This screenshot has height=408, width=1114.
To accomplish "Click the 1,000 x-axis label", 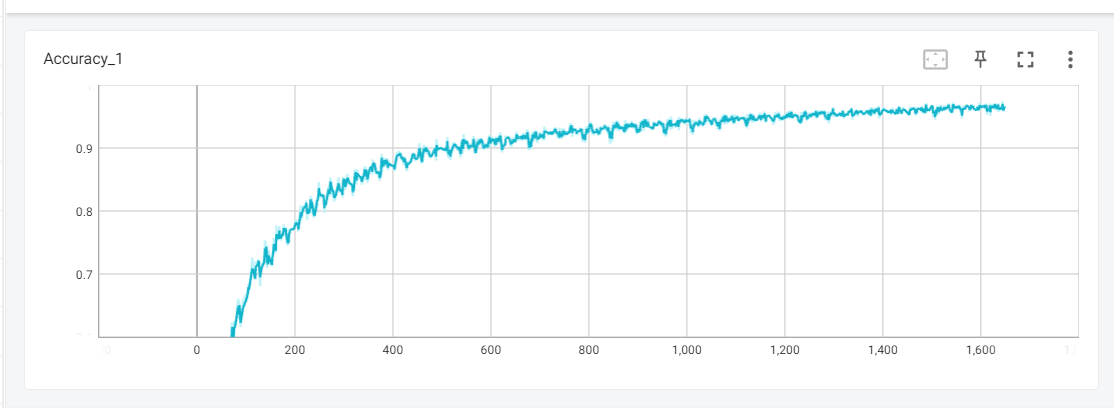I will coord(686,350).
